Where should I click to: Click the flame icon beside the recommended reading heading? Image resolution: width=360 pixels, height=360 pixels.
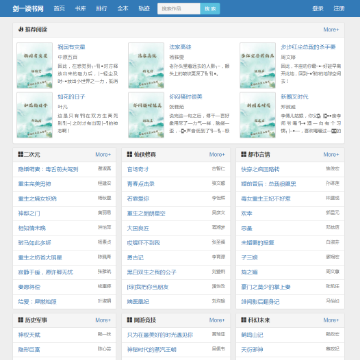[x=20, y=30]
